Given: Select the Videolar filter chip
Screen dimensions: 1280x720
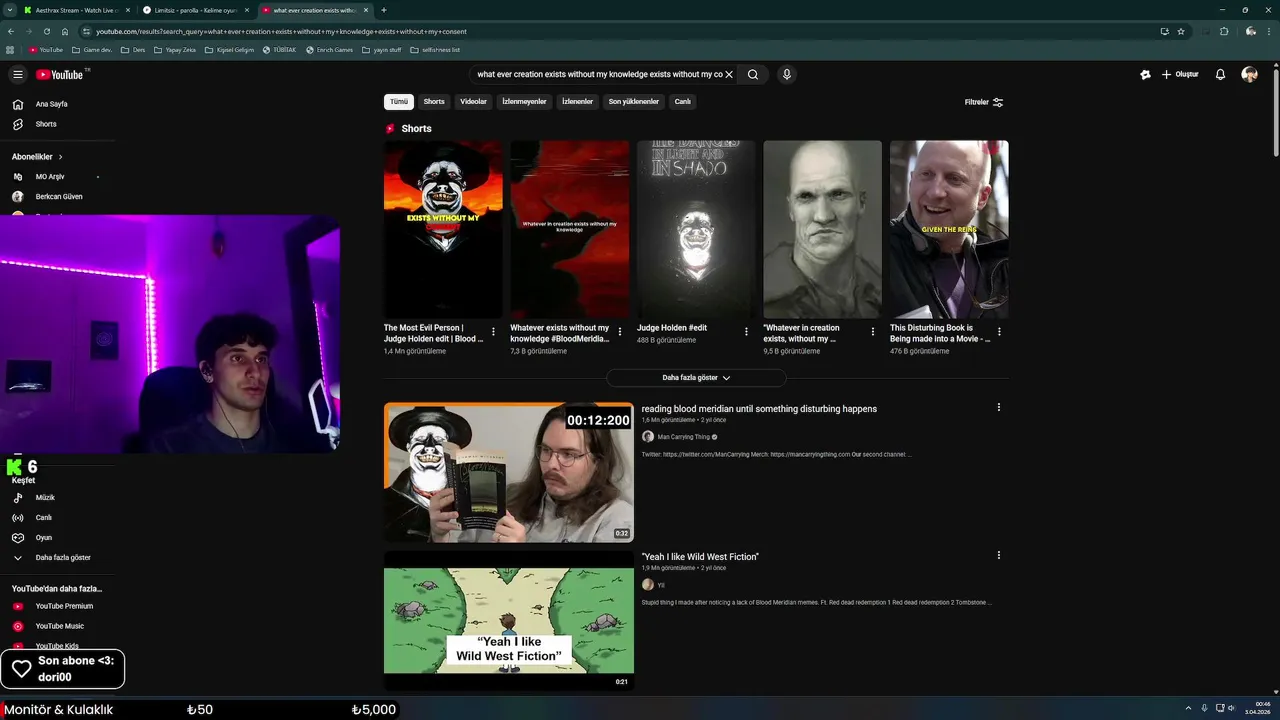Looking at the screenshot, I should click(x=473, y=102).
